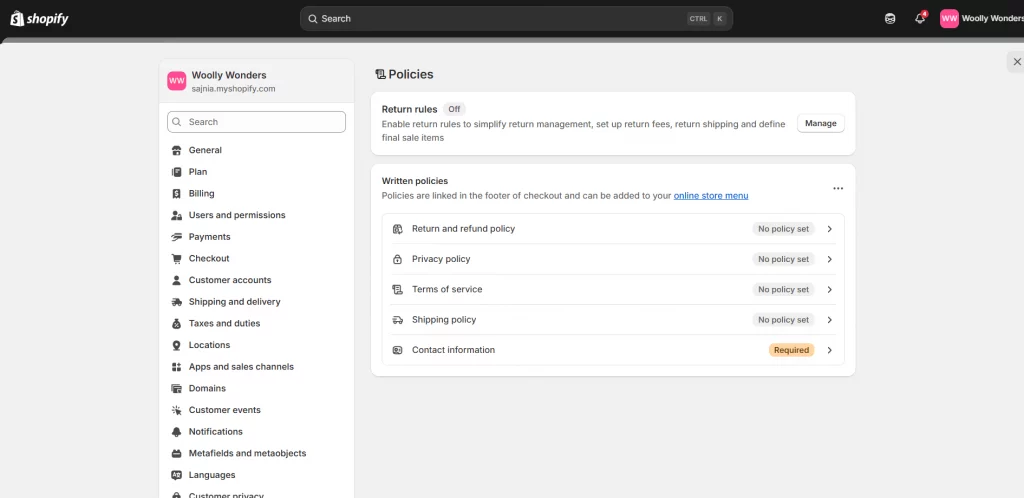The height and width of the screenshot is (498, 1024).
Task: Click the Users and permissions icon
Action: [x=176, y=215]
